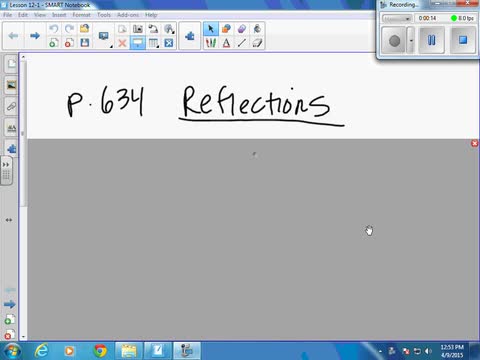480x360 pixels.
Task: Open the Page Sorter sidebar tab
Action: (11, 64)
